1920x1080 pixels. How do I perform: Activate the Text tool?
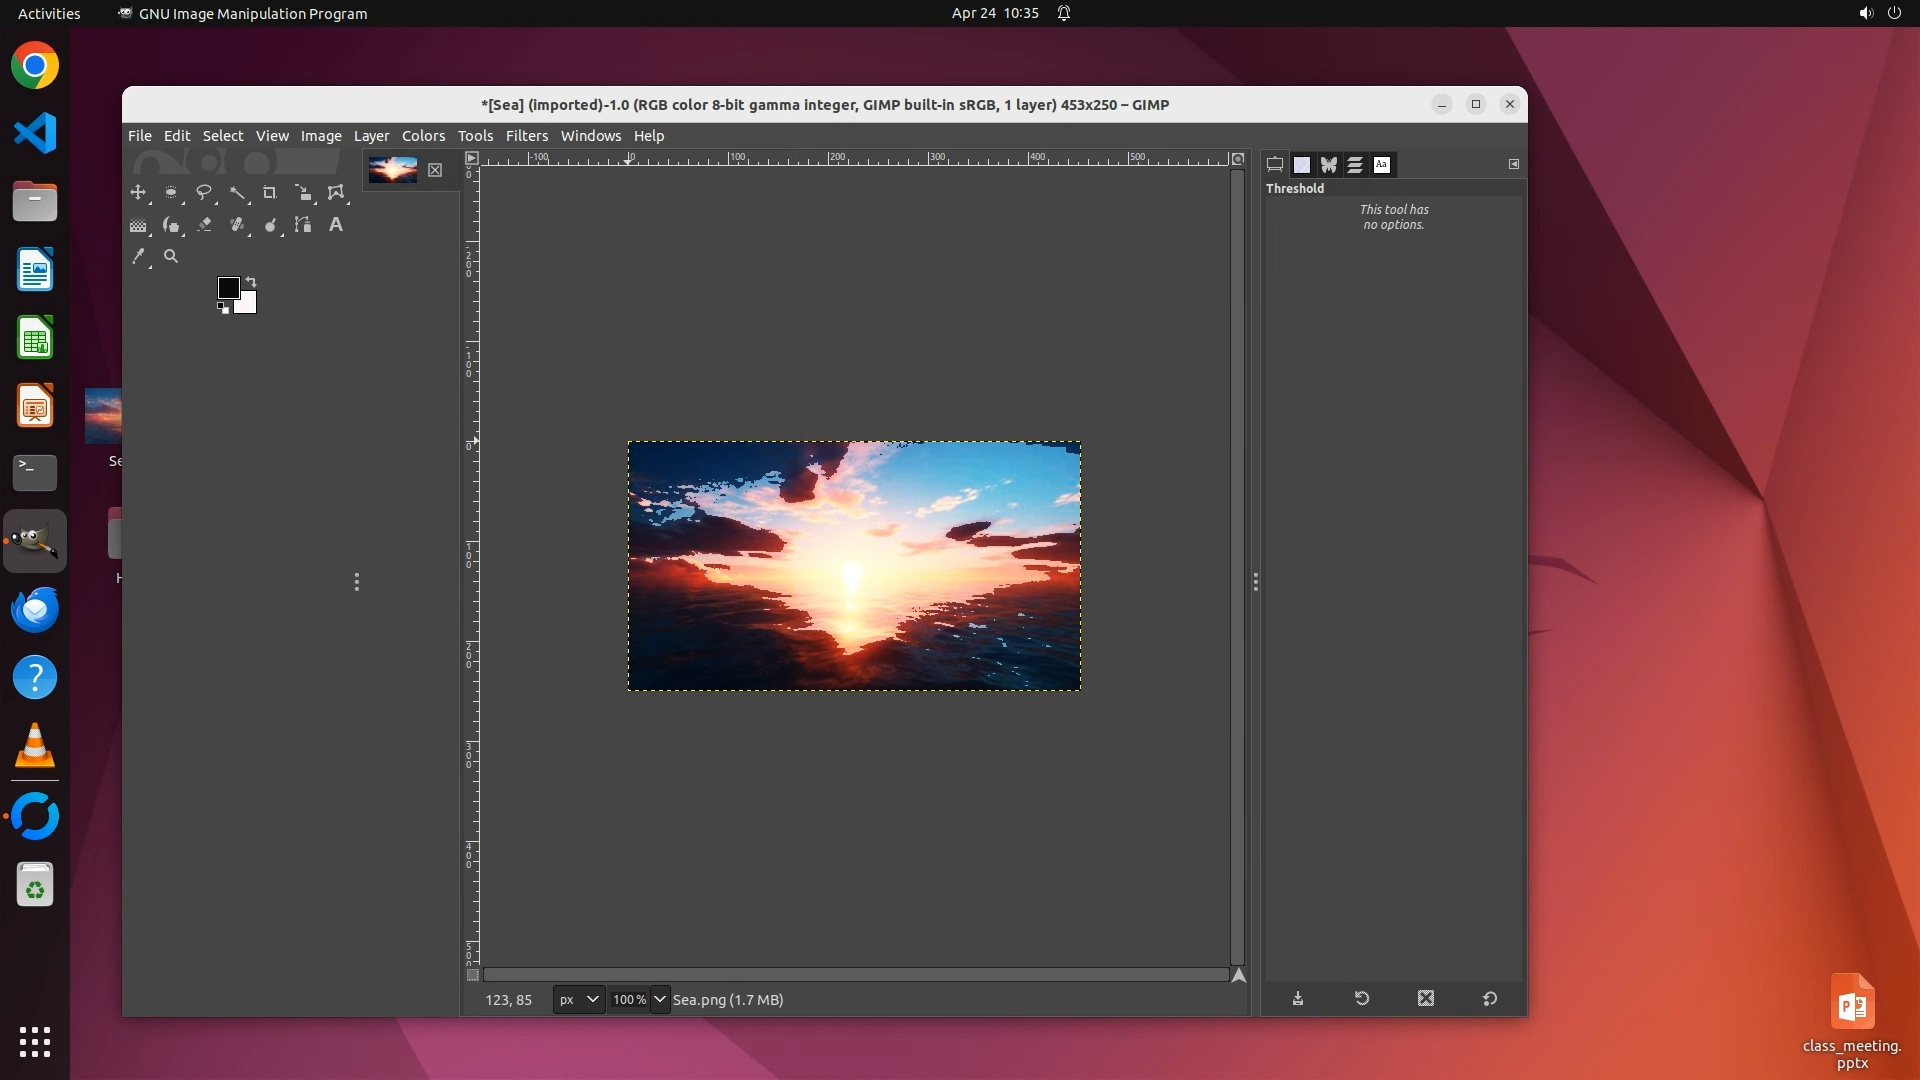[x=336, y=225]
